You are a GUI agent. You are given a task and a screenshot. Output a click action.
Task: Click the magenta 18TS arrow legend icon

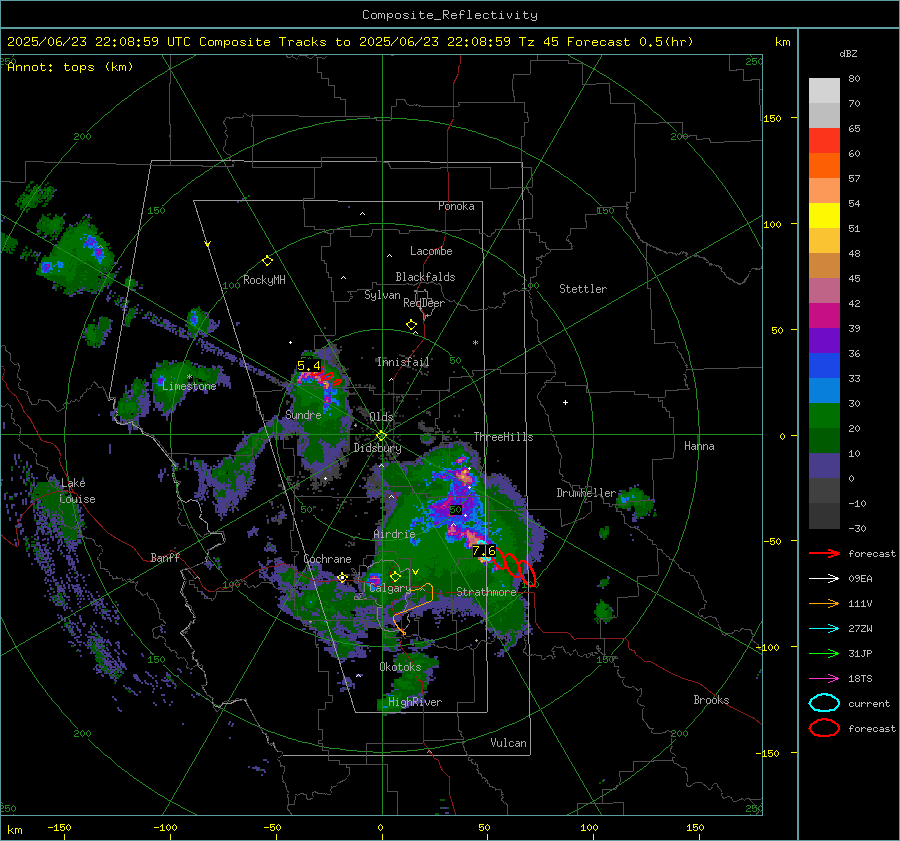click(824, 679)
